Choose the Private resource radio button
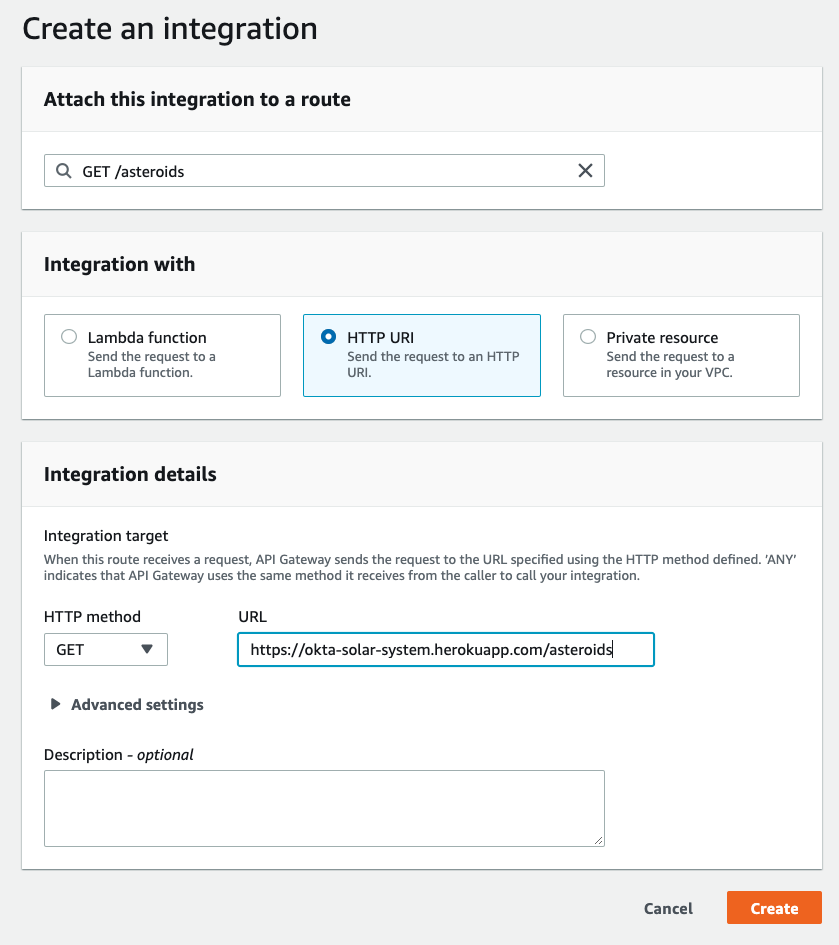 pyautogui.click(x=588, y=336)
